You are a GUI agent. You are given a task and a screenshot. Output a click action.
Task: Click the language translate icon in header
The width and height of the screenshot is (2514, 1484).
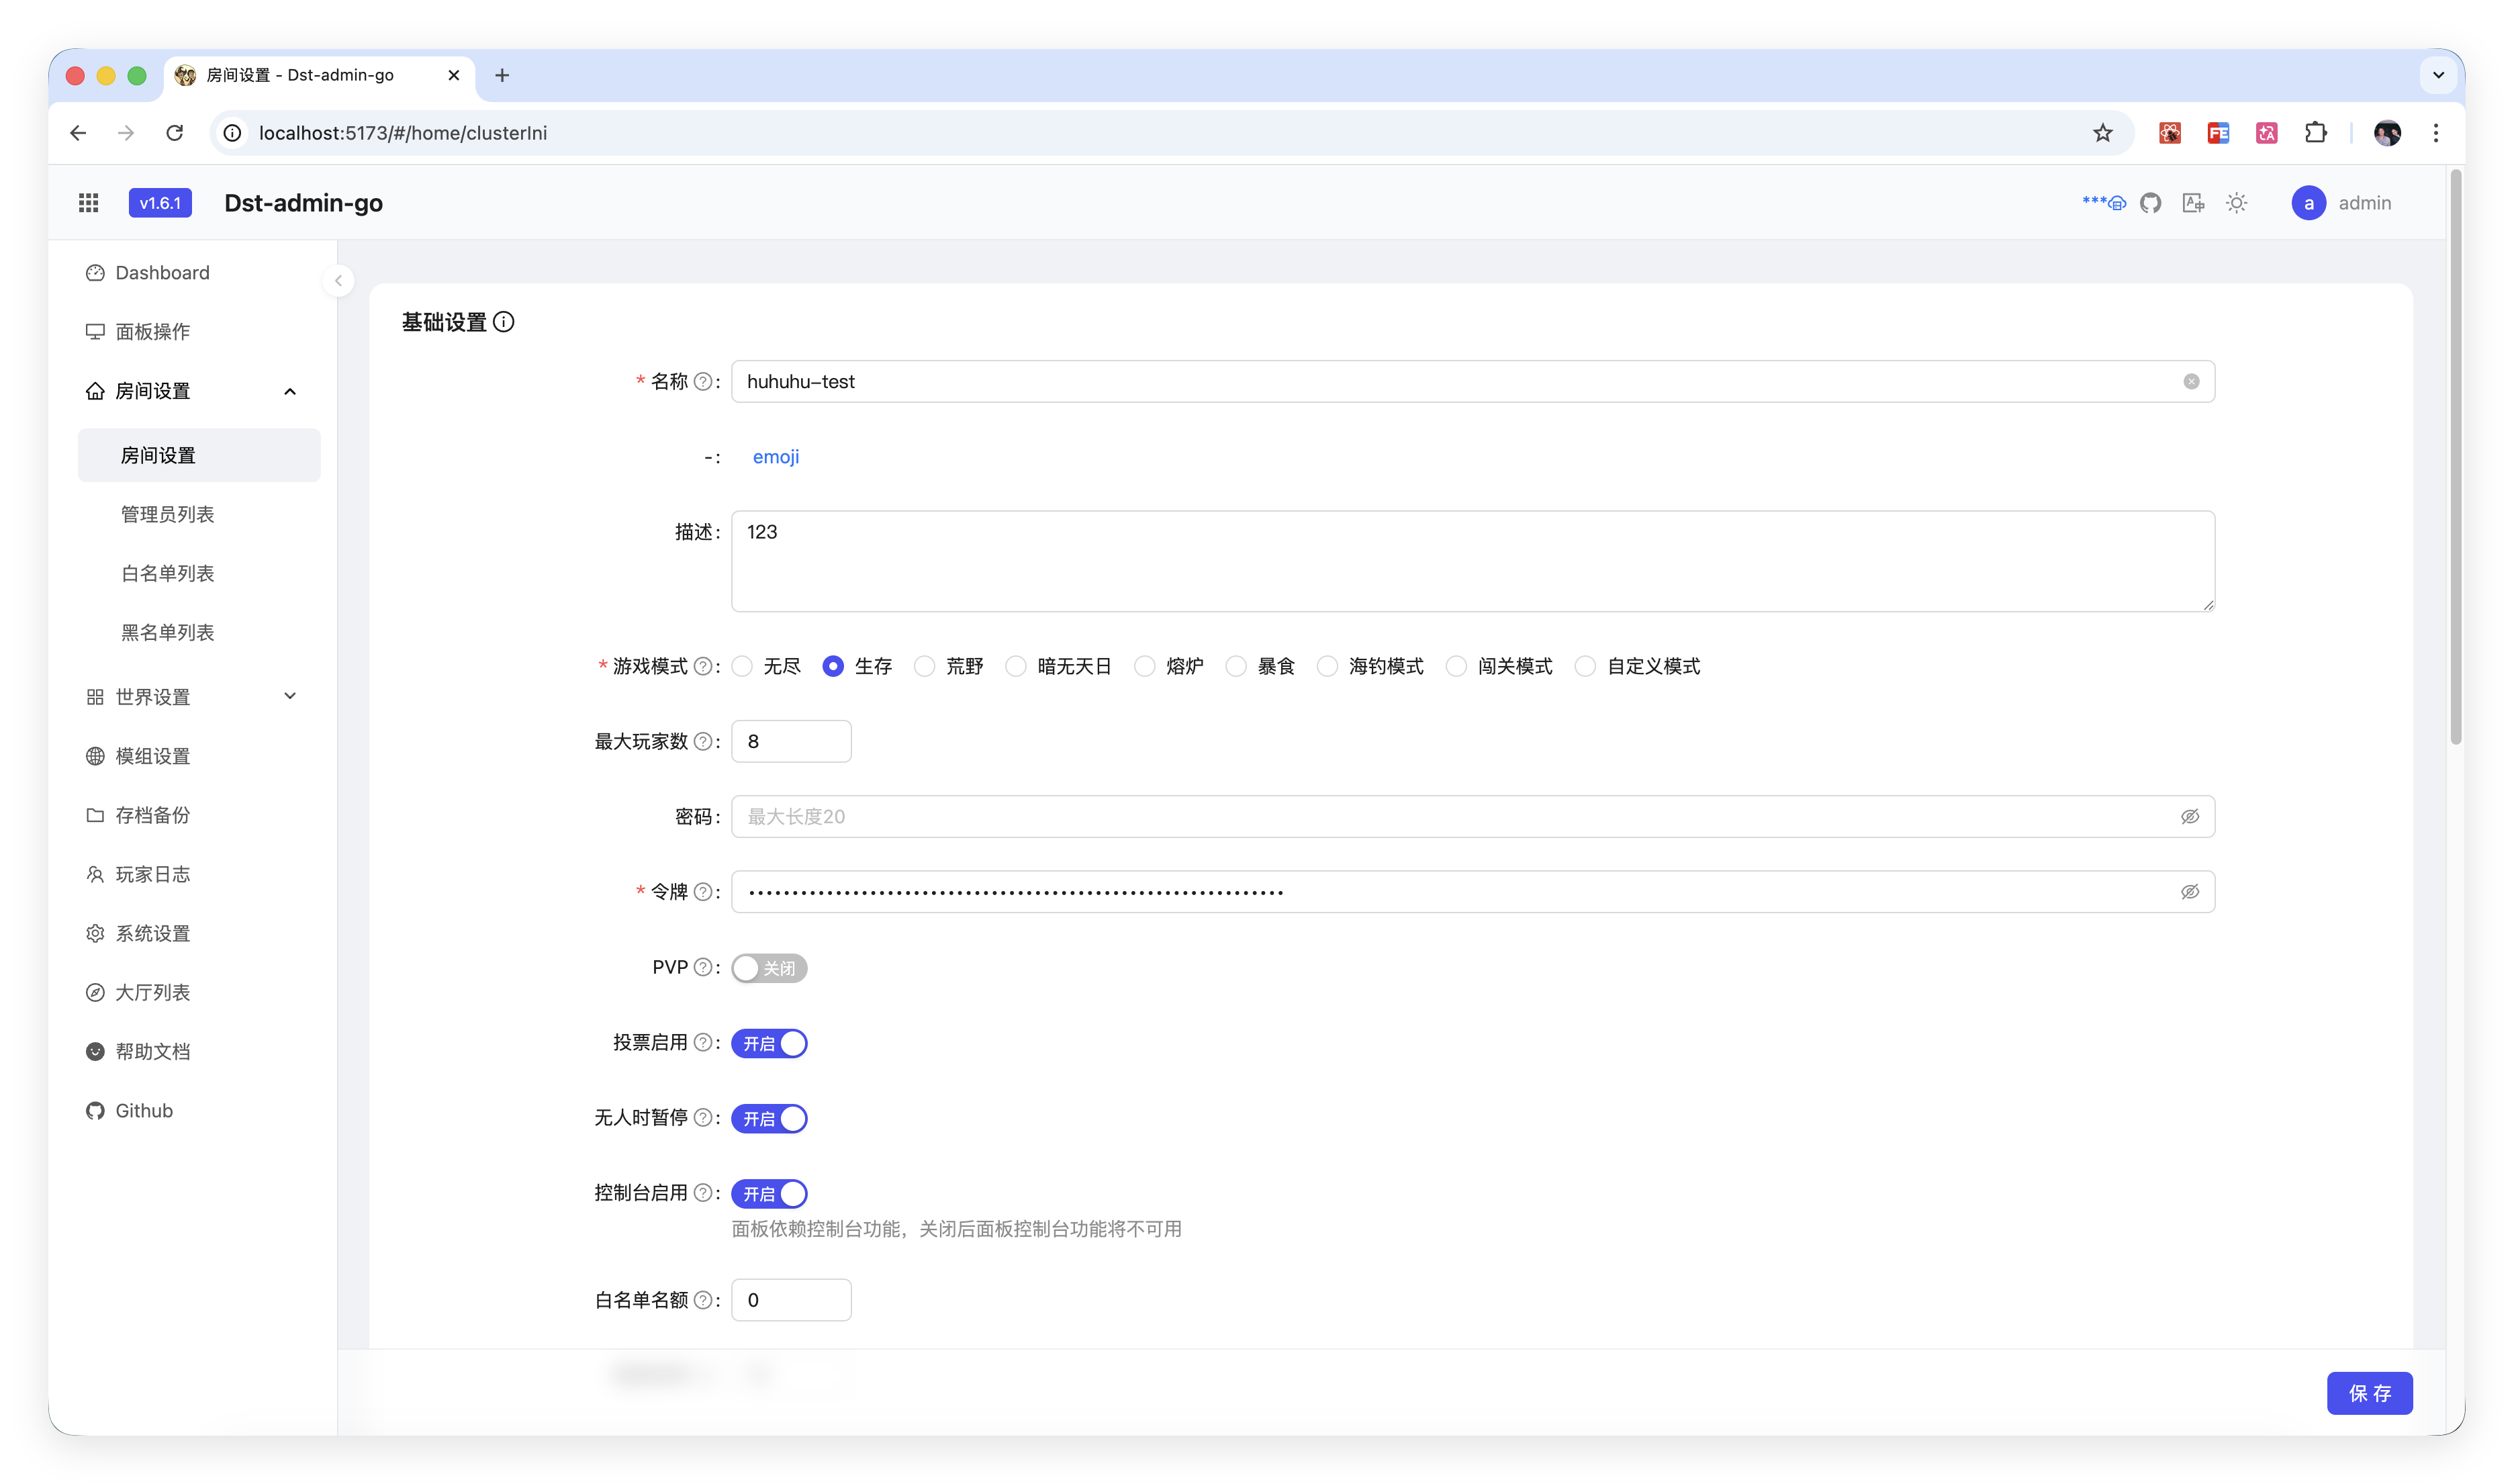click(2193, 203)
